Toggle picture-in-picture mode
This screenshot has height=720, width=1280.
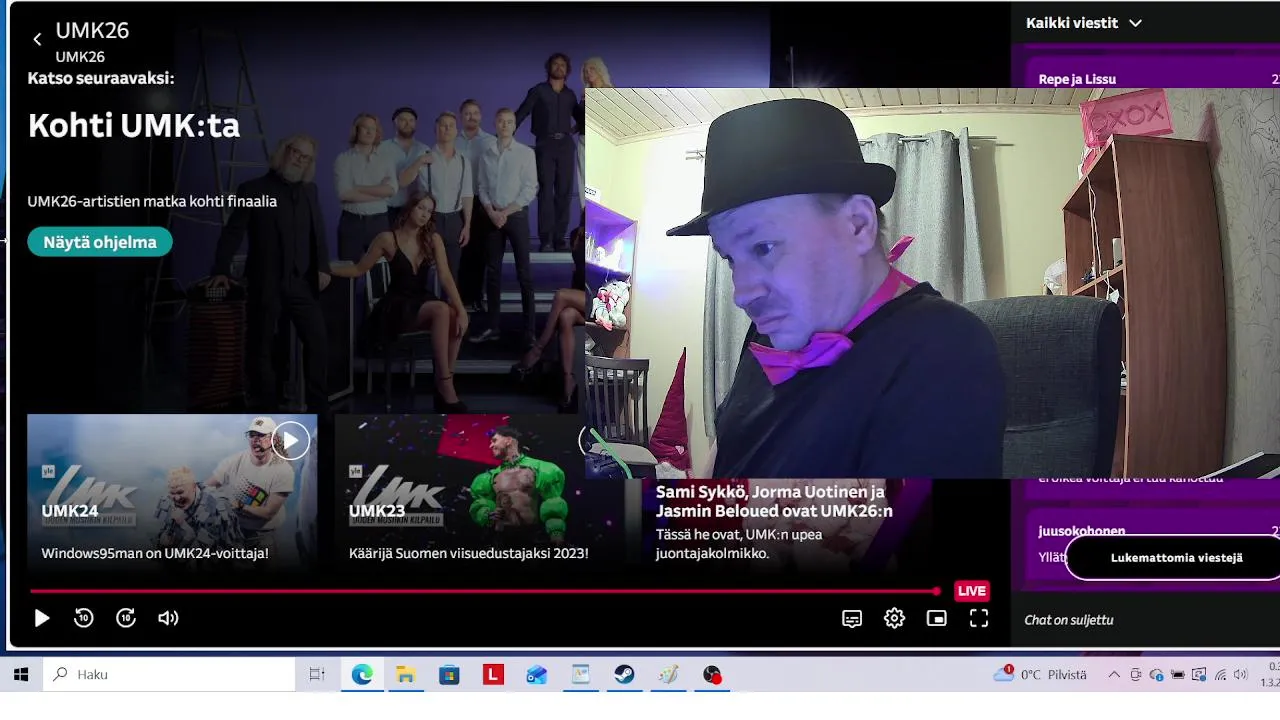tap(936, 619)
